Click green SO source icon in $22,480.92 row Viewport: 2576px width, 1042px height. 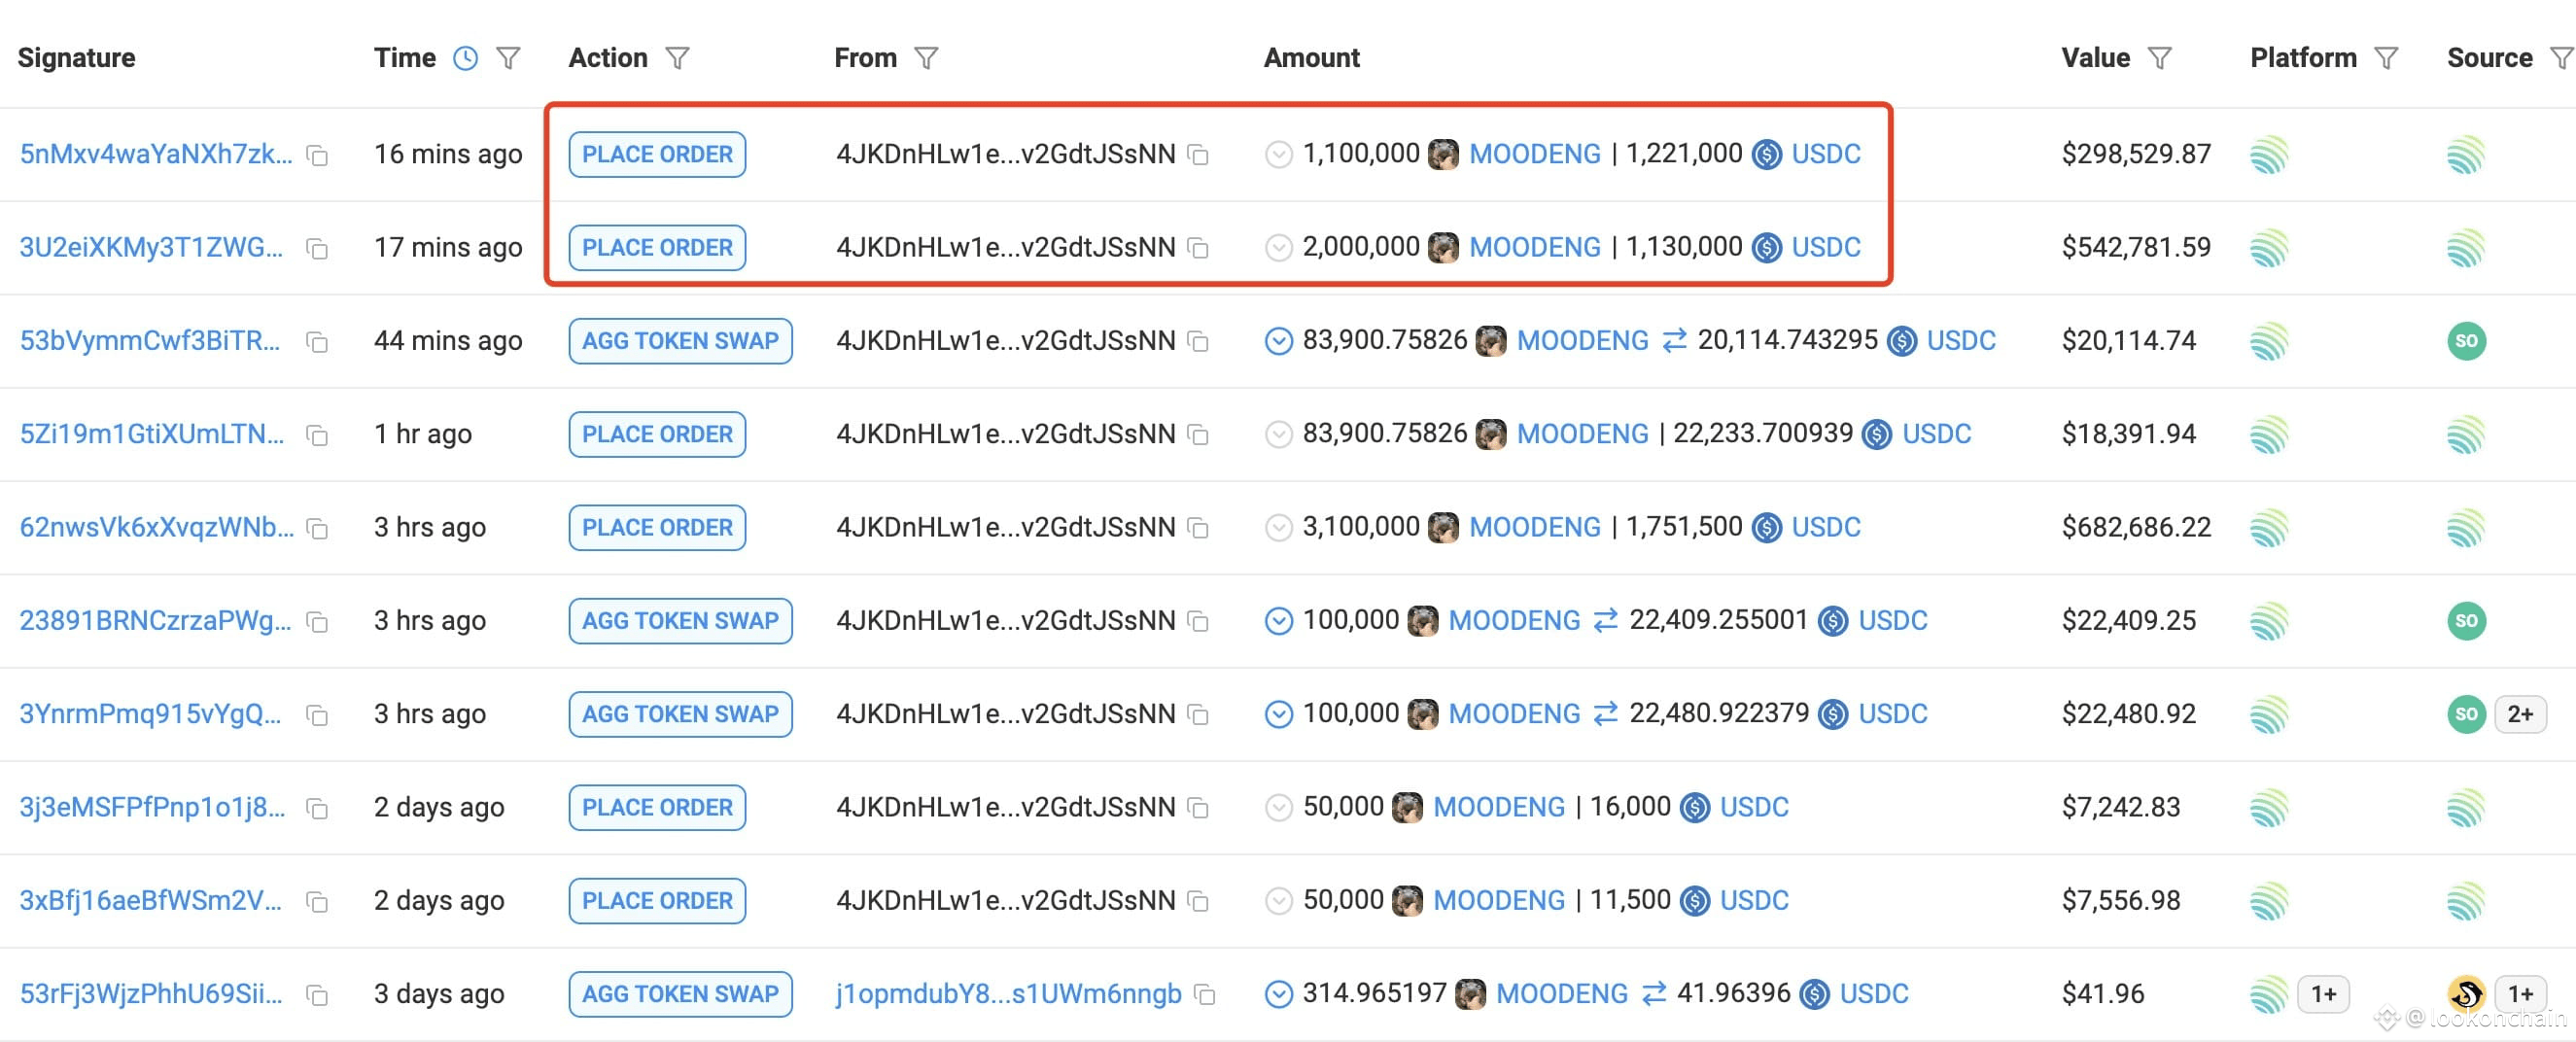coord(2466,714)
